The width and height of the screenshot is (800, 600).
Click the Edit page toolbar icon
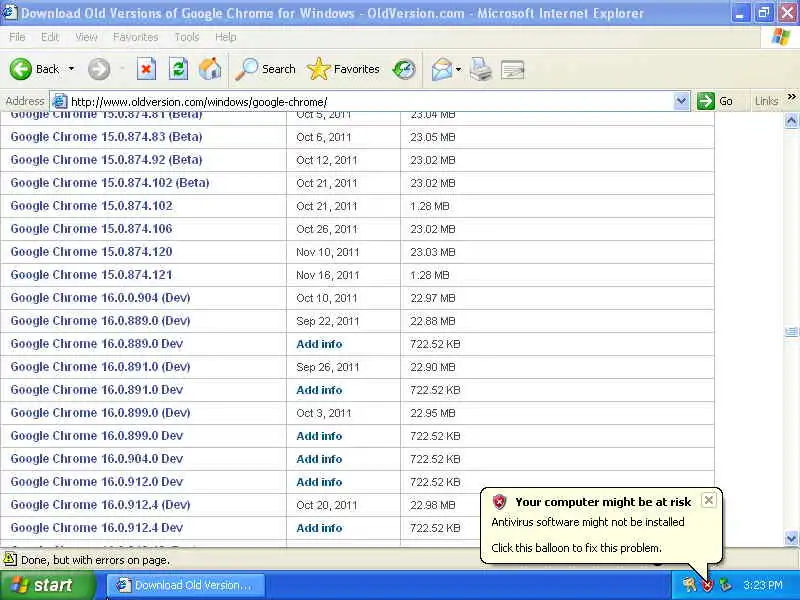[513, 70]
